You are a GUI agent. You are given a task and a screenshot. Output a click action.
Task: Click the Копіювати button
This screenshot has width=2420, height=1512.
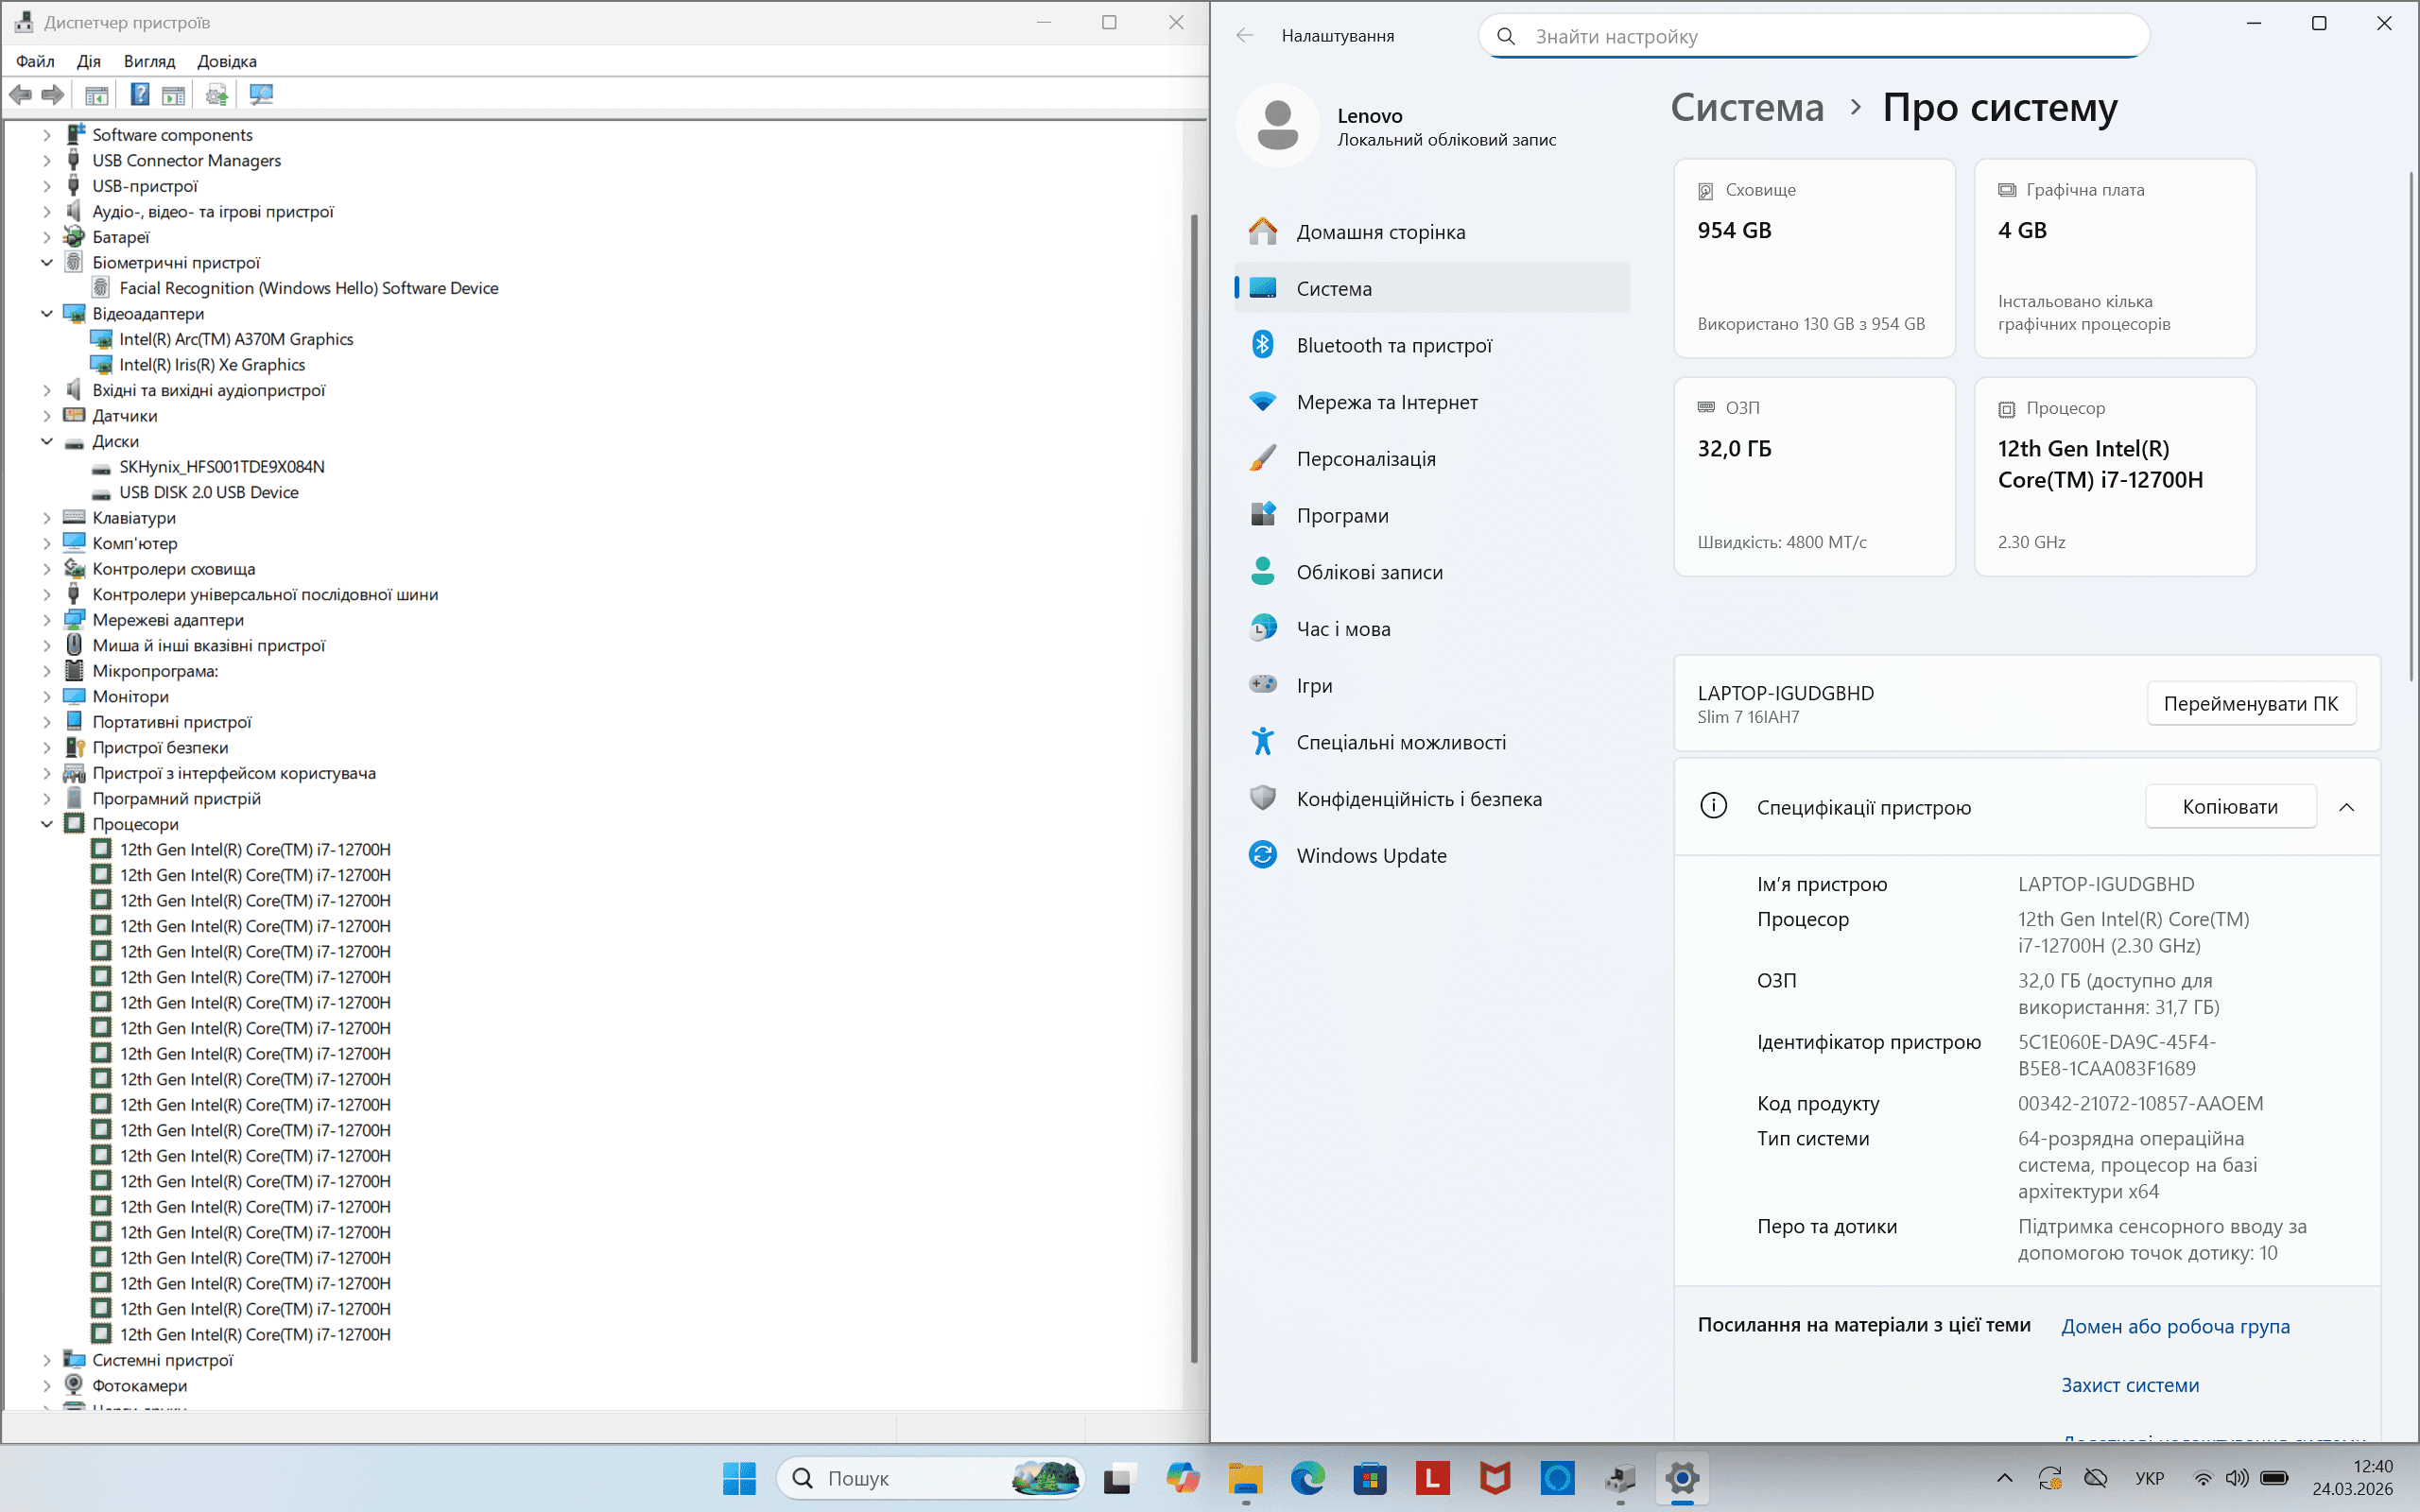pos(2229,807)
